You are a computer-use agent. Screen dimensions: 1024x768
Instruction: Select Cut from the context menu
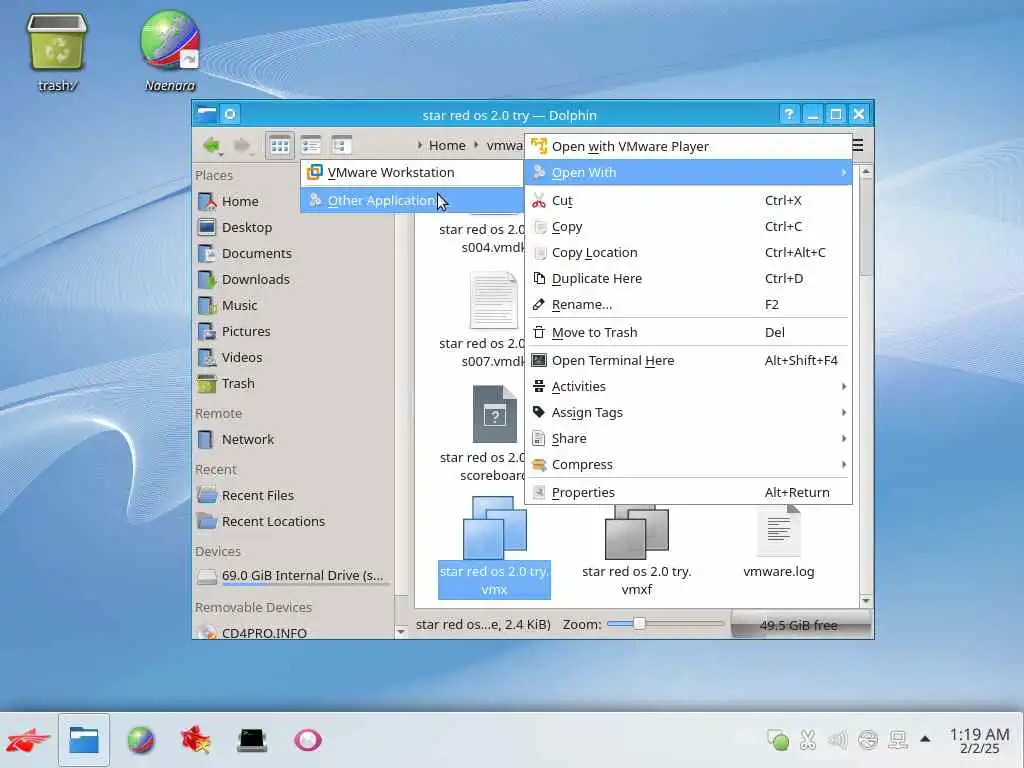pos(688,200)
